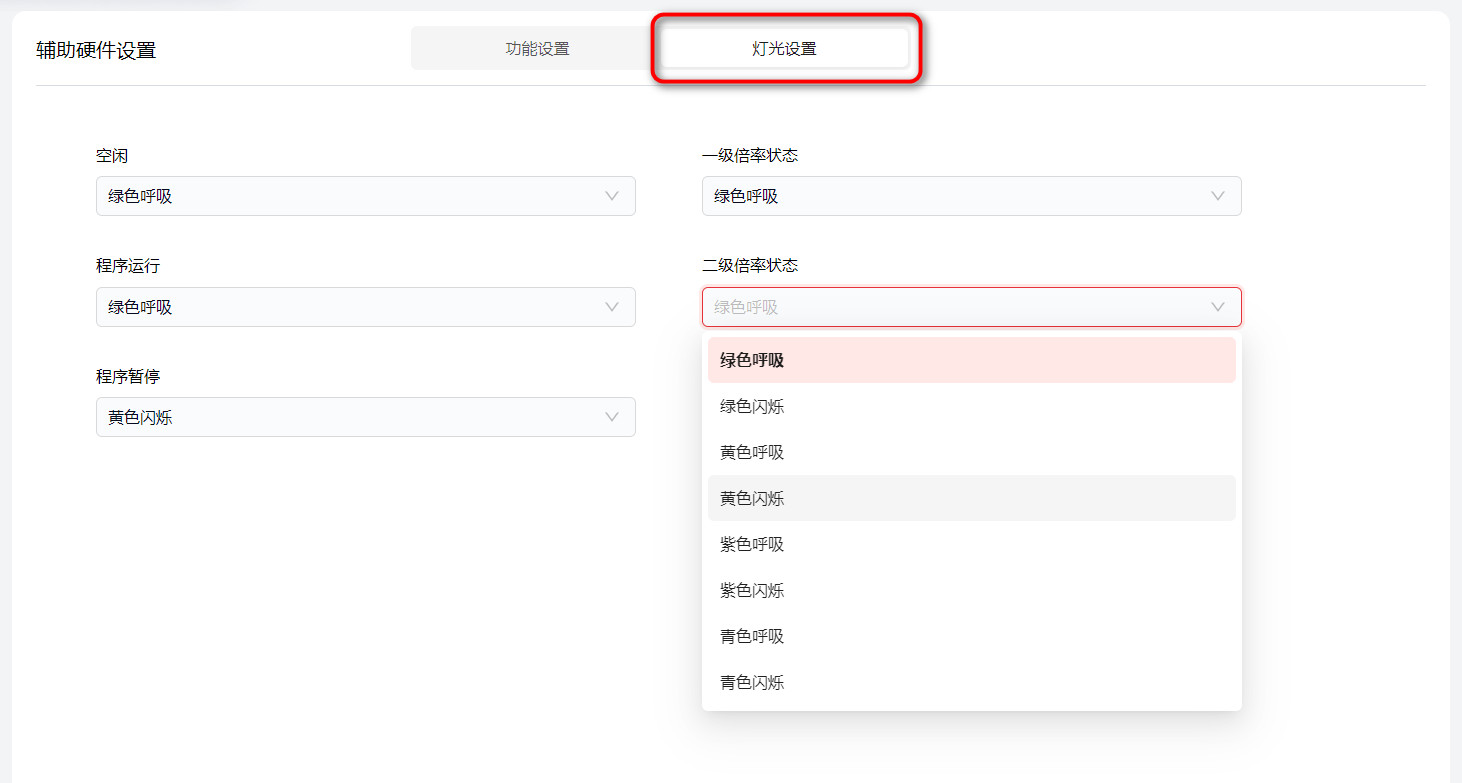
Task: Click the 二级倍率状态 combo box input
Action: (955, 307)
